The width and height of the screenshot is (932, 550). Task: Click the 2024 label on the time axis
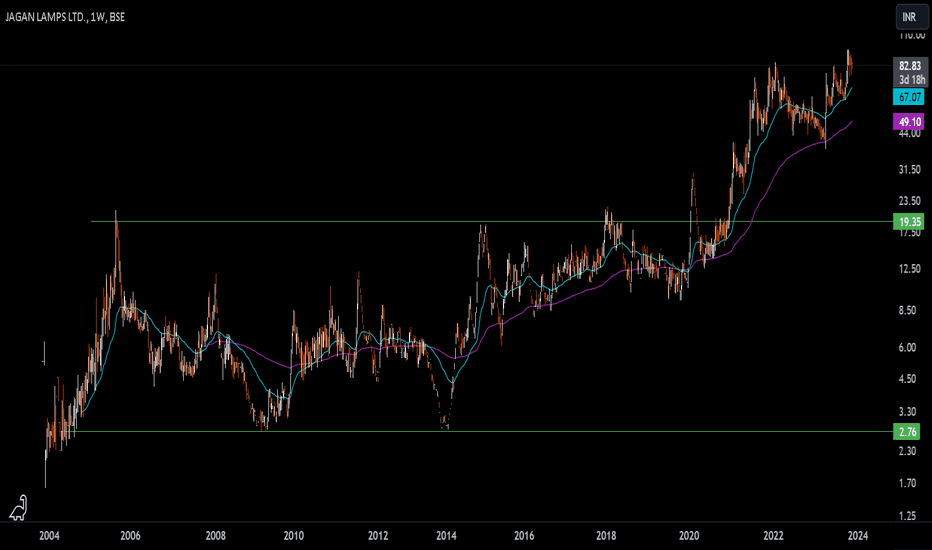[857, 536]
